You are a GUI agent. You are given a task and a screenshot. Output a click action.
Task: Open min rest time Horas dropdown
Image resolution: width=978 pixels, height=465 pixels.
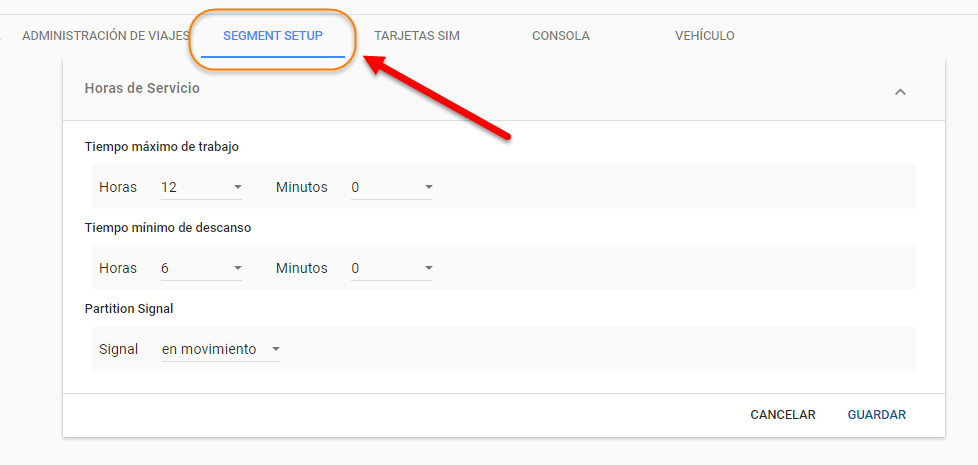(202, 268)
